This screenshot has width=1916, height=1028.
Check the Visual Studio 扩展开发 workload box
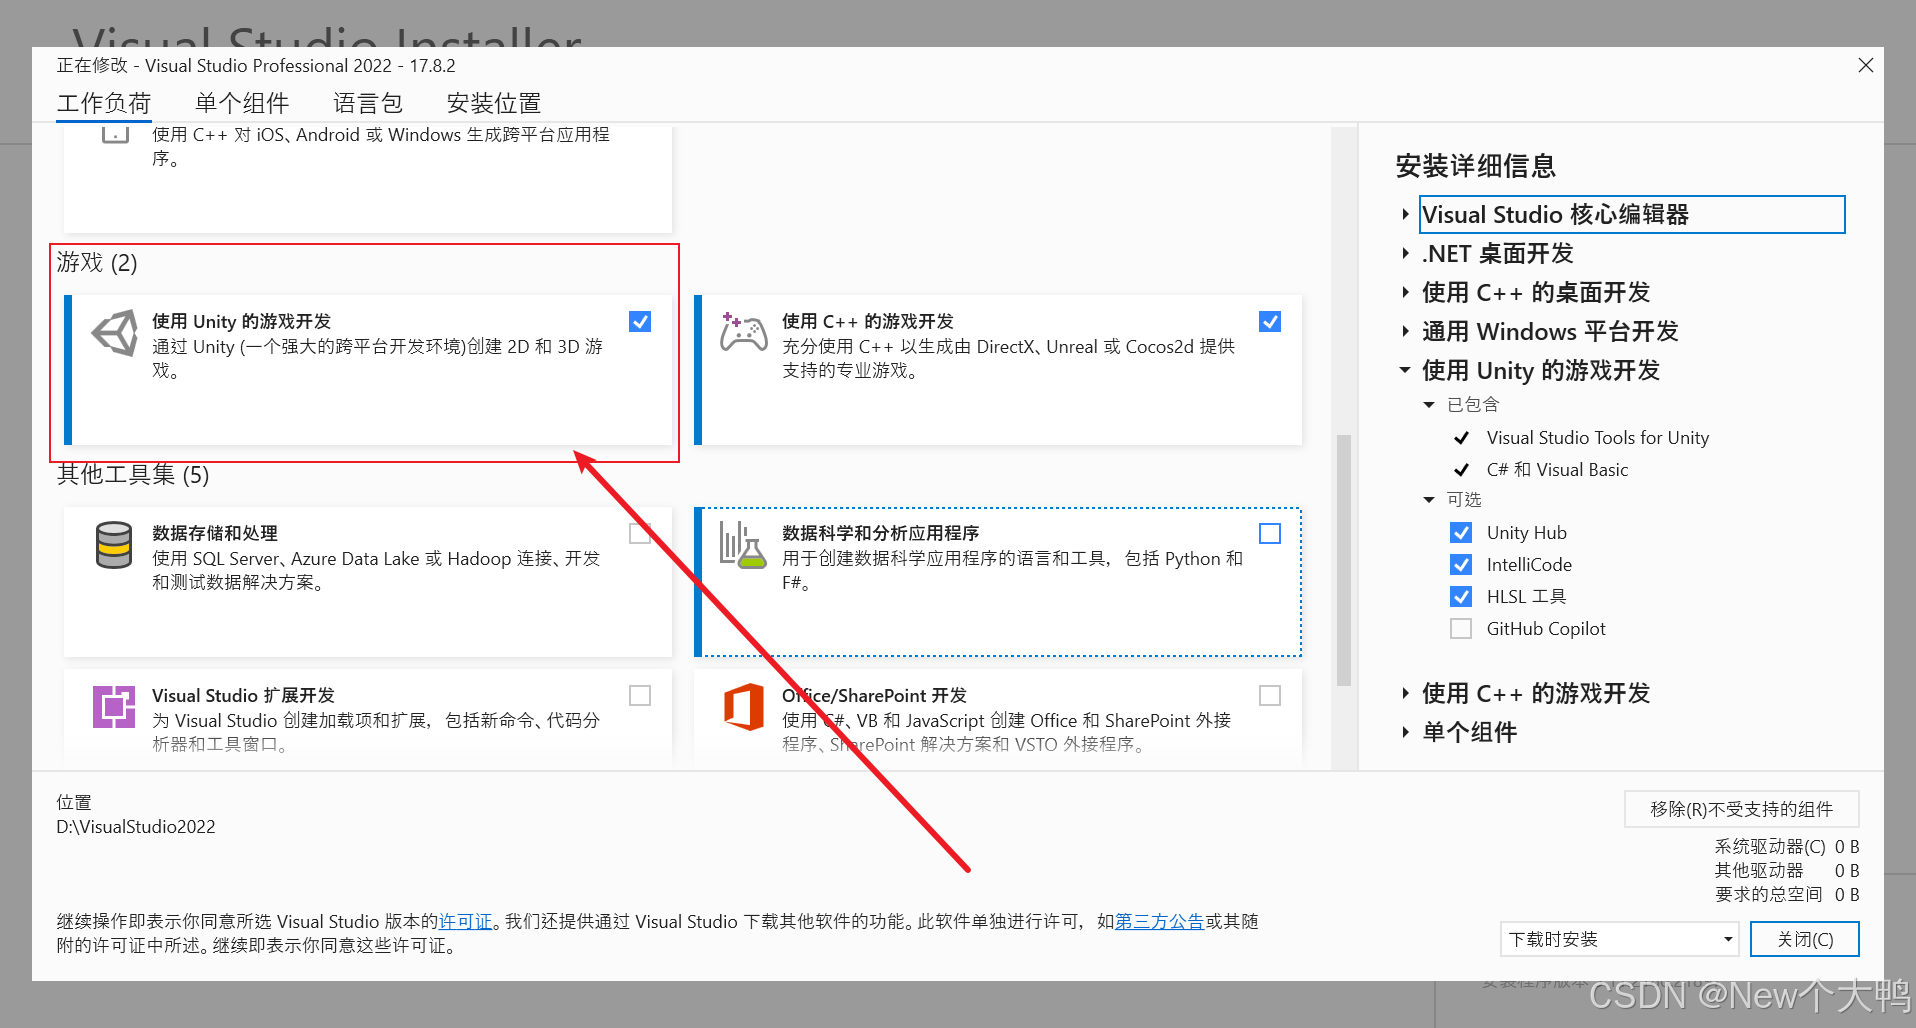pyautogui.click(x=640, y=695)
